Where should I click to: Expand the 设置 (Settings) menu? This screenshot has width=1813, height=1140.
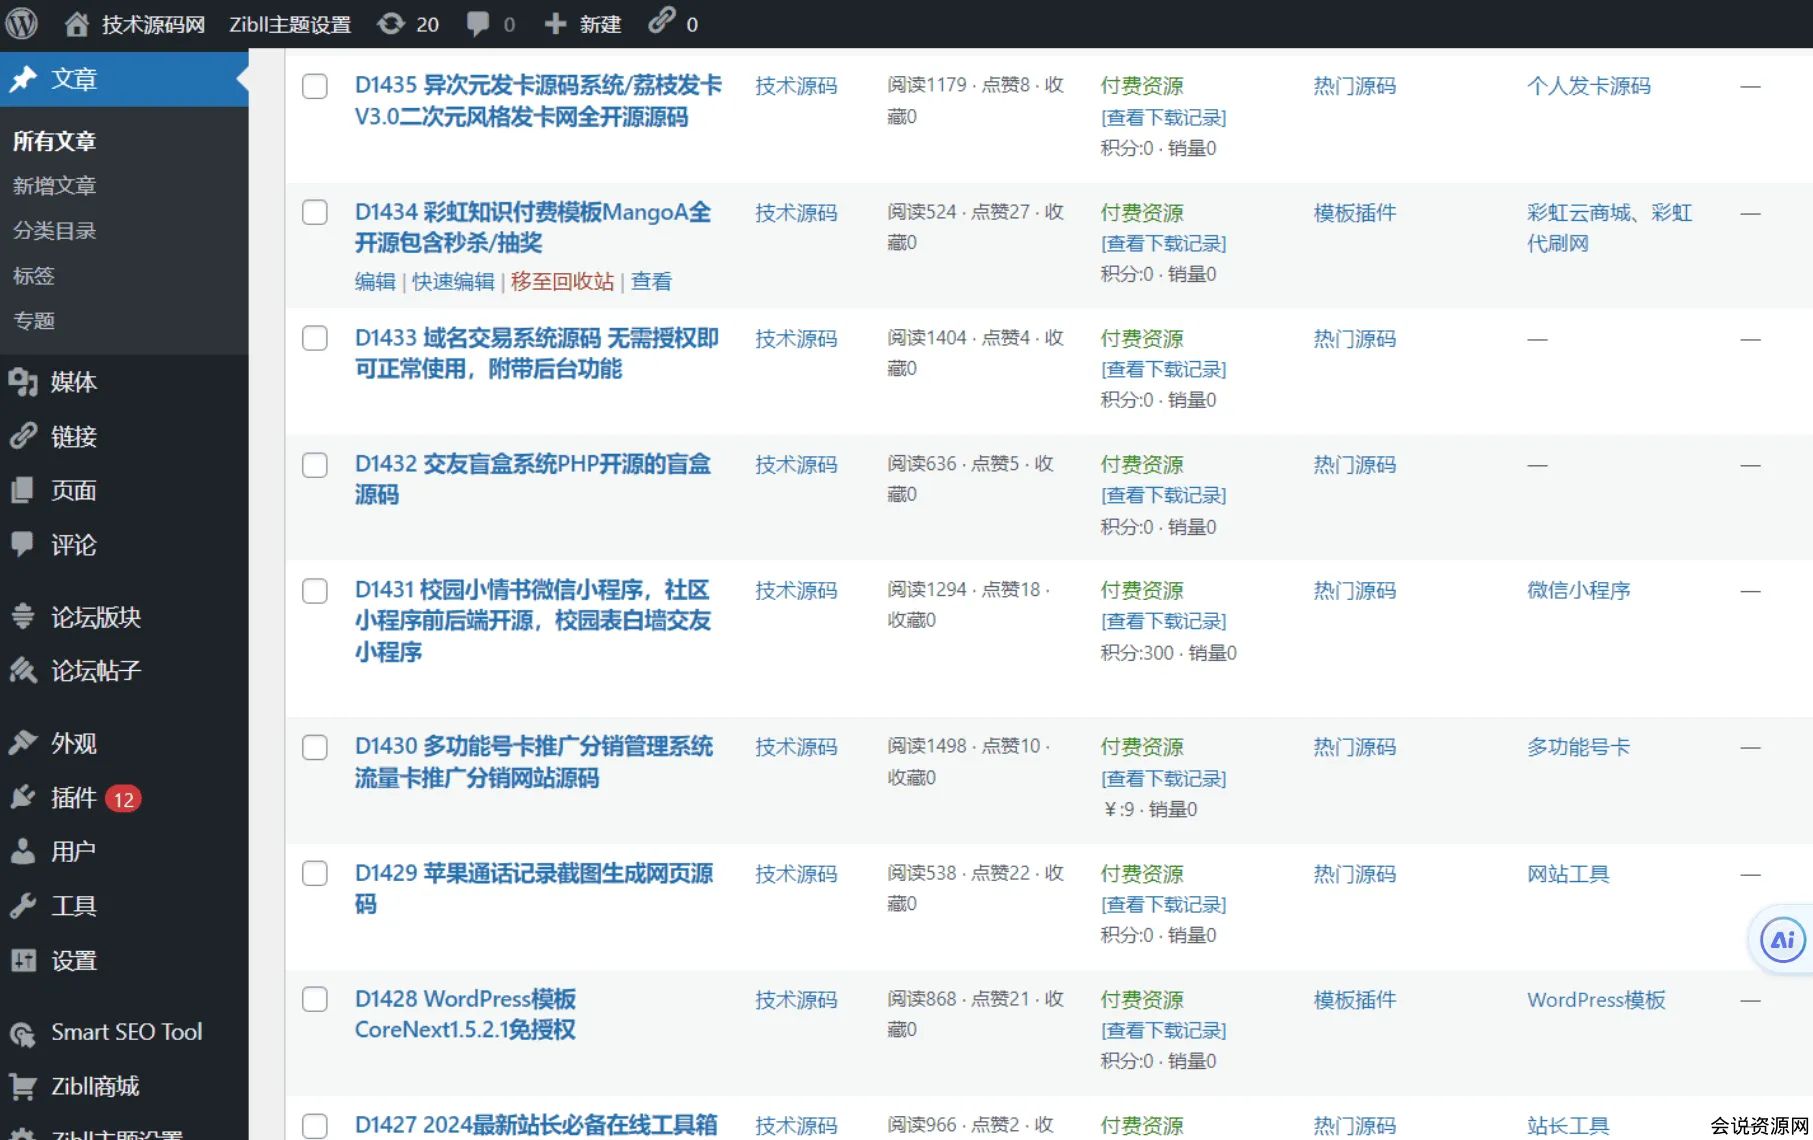73,960
